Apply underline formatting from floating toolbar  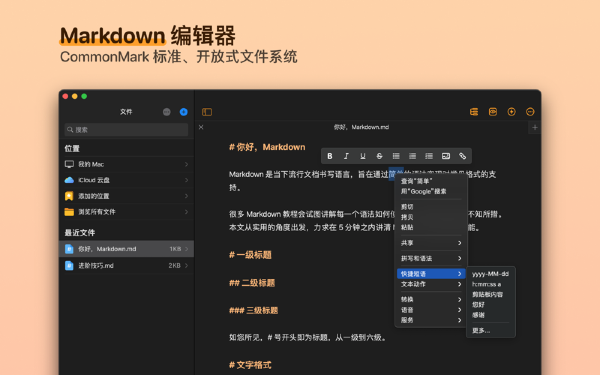(x=363, y=156)
